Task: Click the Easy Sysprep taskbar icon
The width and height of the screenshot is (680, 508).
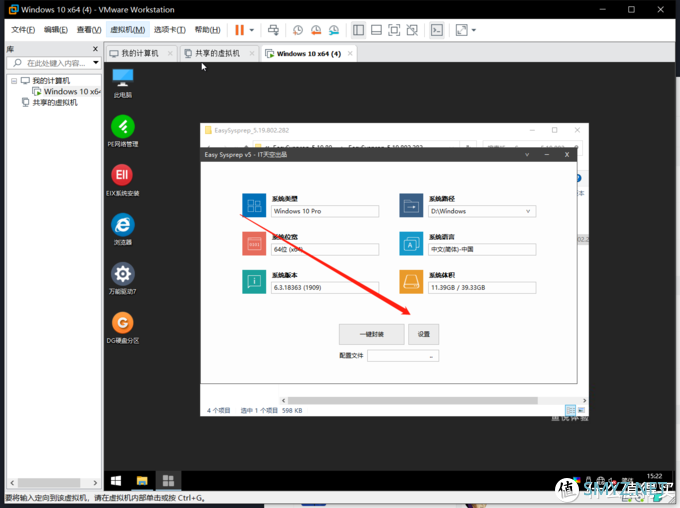Action: point(168,481)
